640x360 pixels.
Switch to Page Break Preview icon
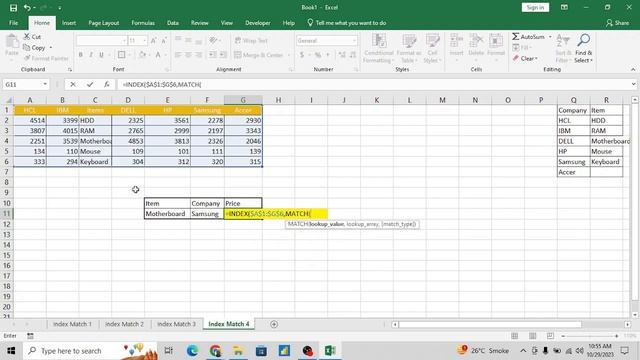550,336
